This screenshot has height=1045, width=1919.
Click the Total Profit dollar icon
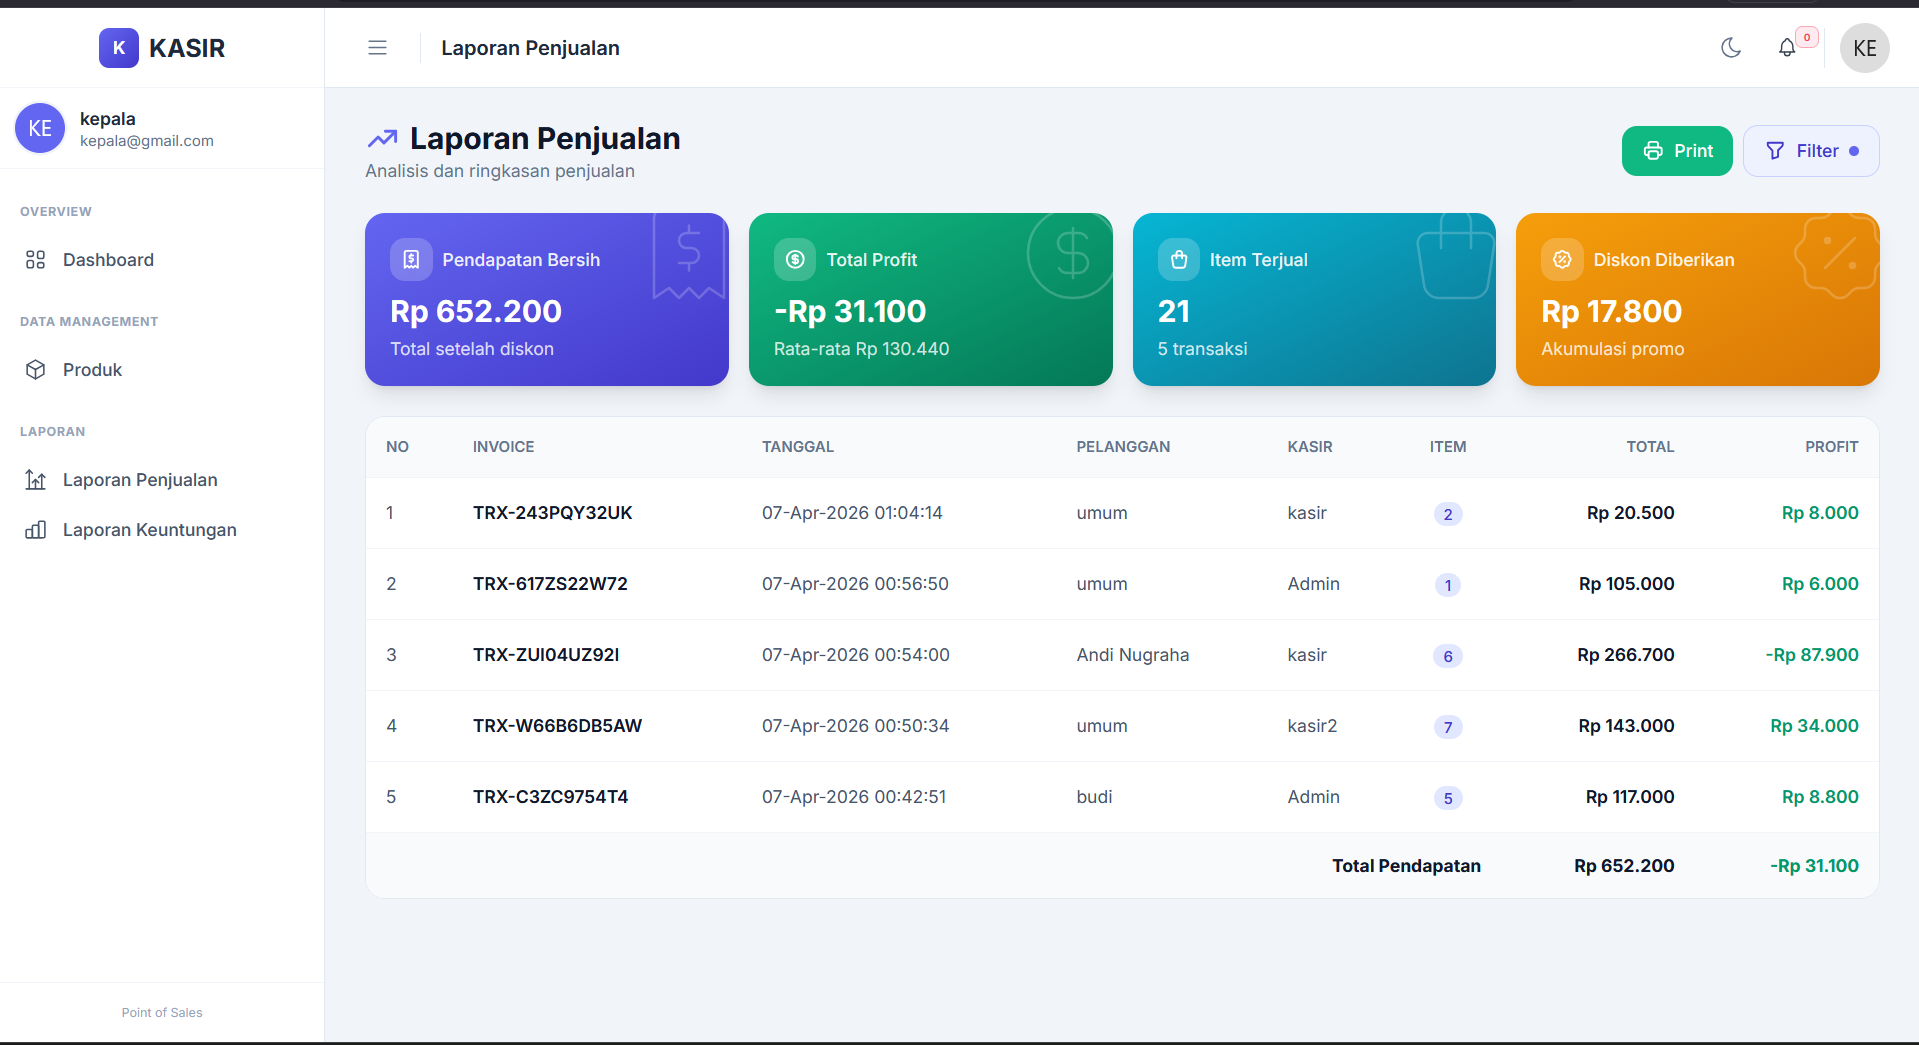[795, 260]
